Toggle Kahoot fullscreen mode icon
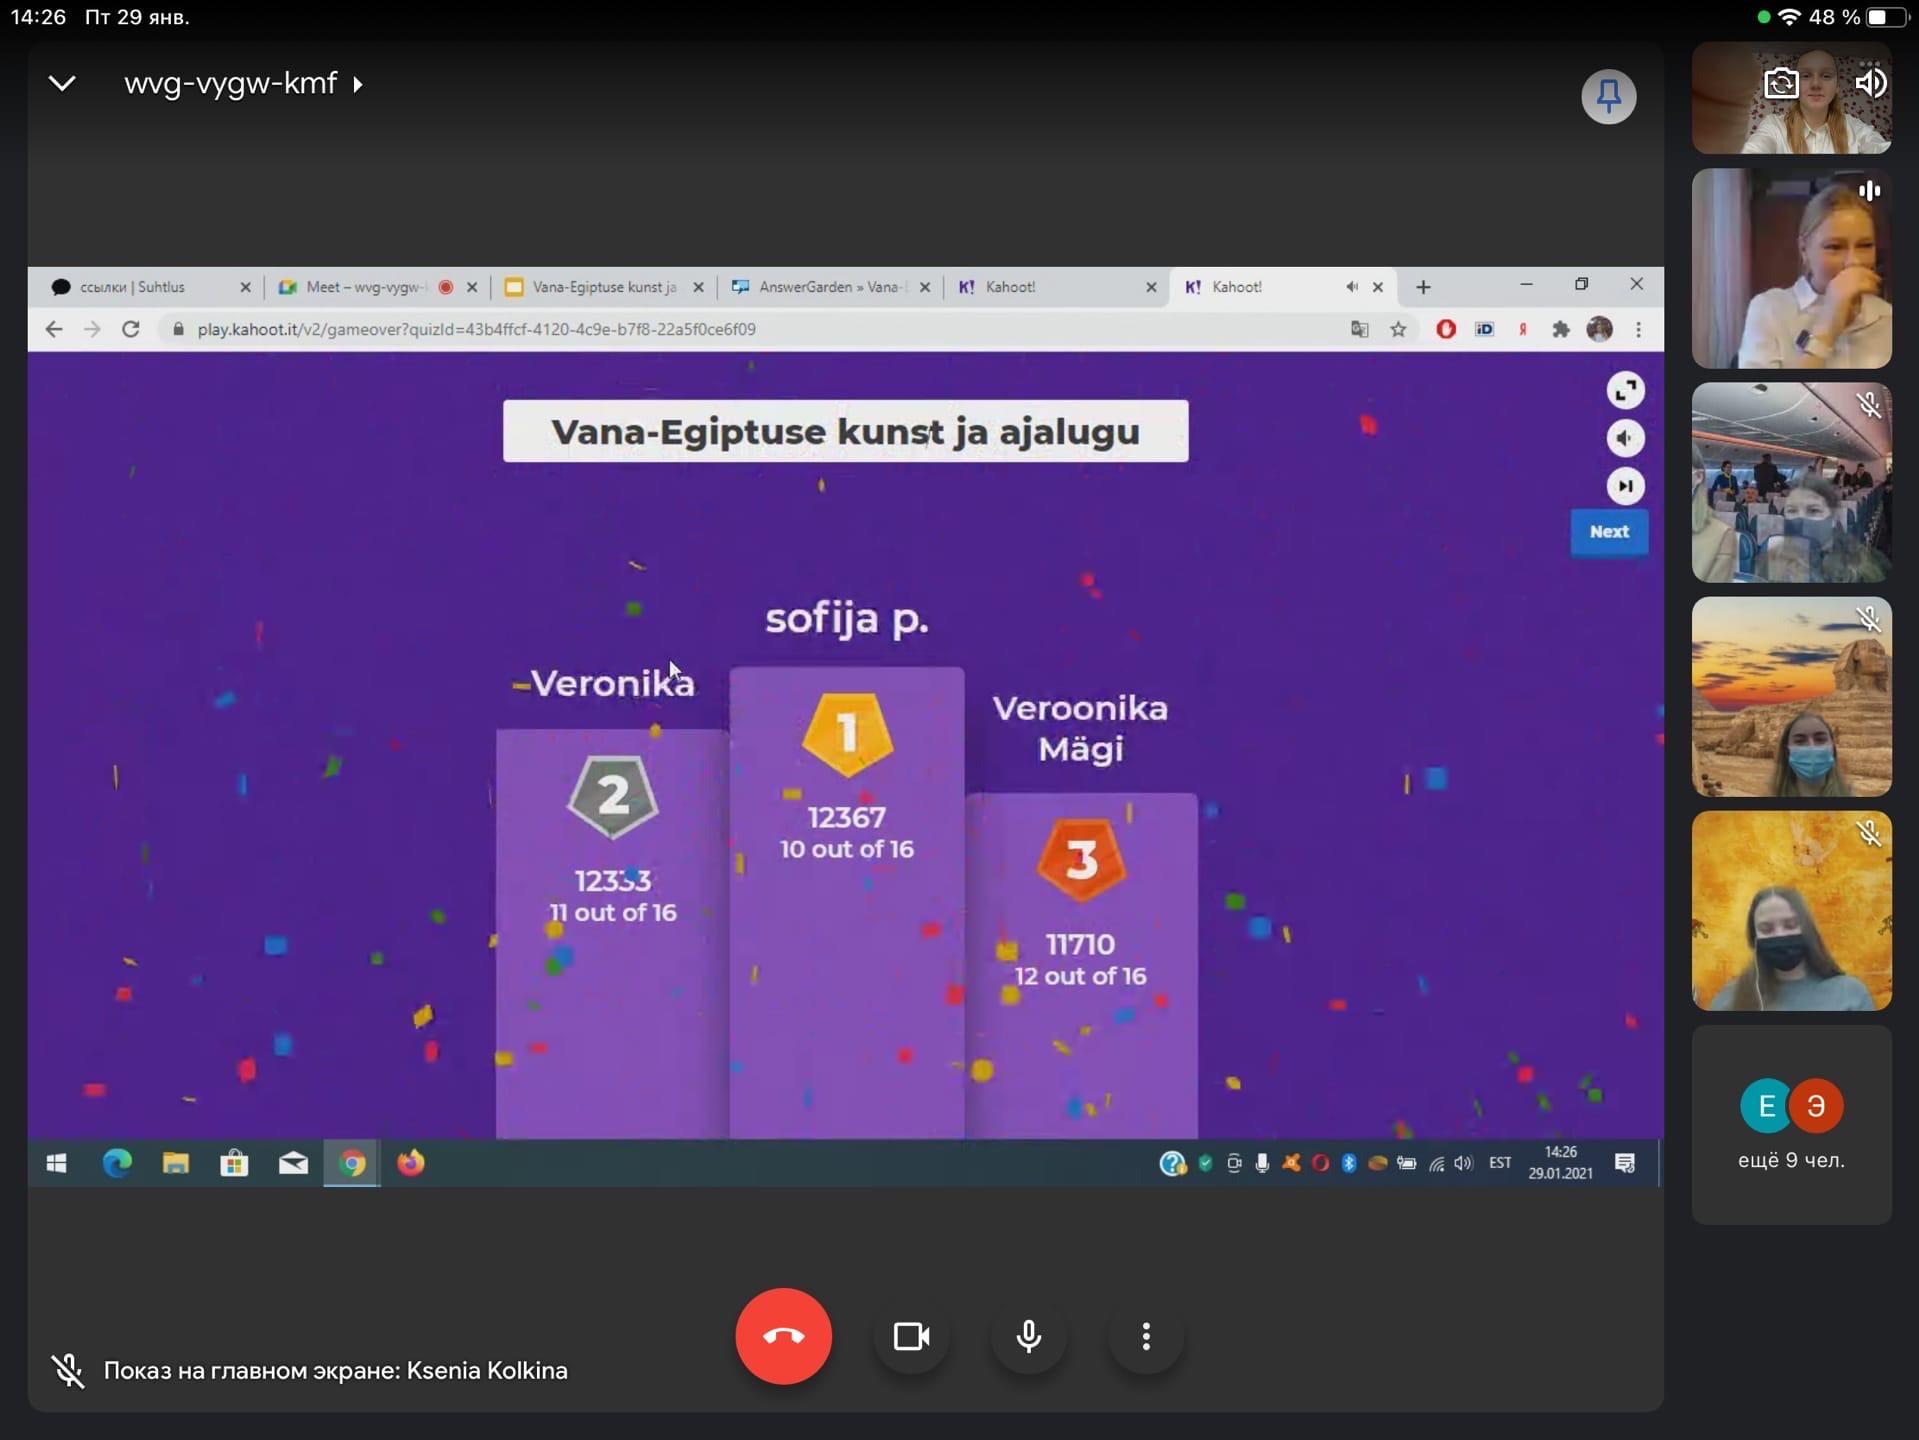The image size is (1919, 1440). click(x=1625, y=390)
